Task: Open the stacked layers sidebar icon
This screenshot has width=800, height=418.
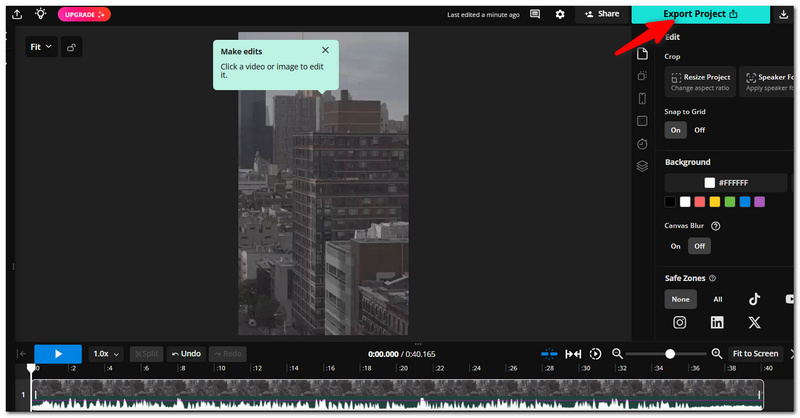Action: (642, 166)
